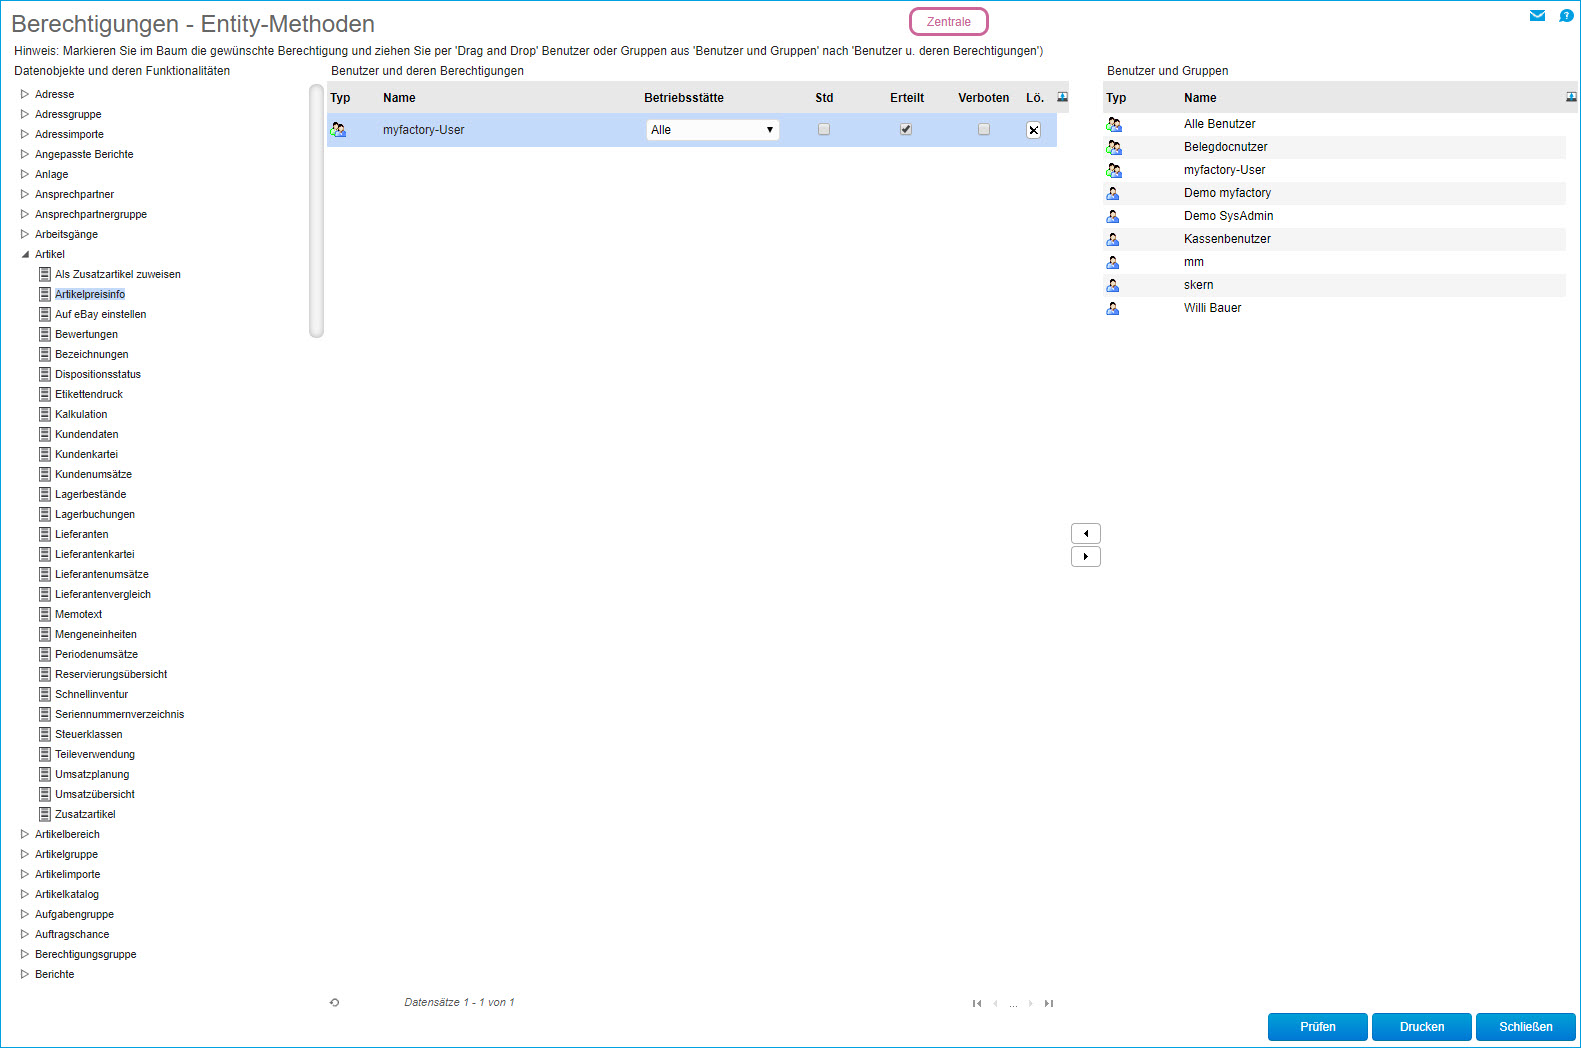1581x1048 pixels.
Task: Click the Willi Bauer user icon
Action: pyautogui.click(x=1112, y=308)
